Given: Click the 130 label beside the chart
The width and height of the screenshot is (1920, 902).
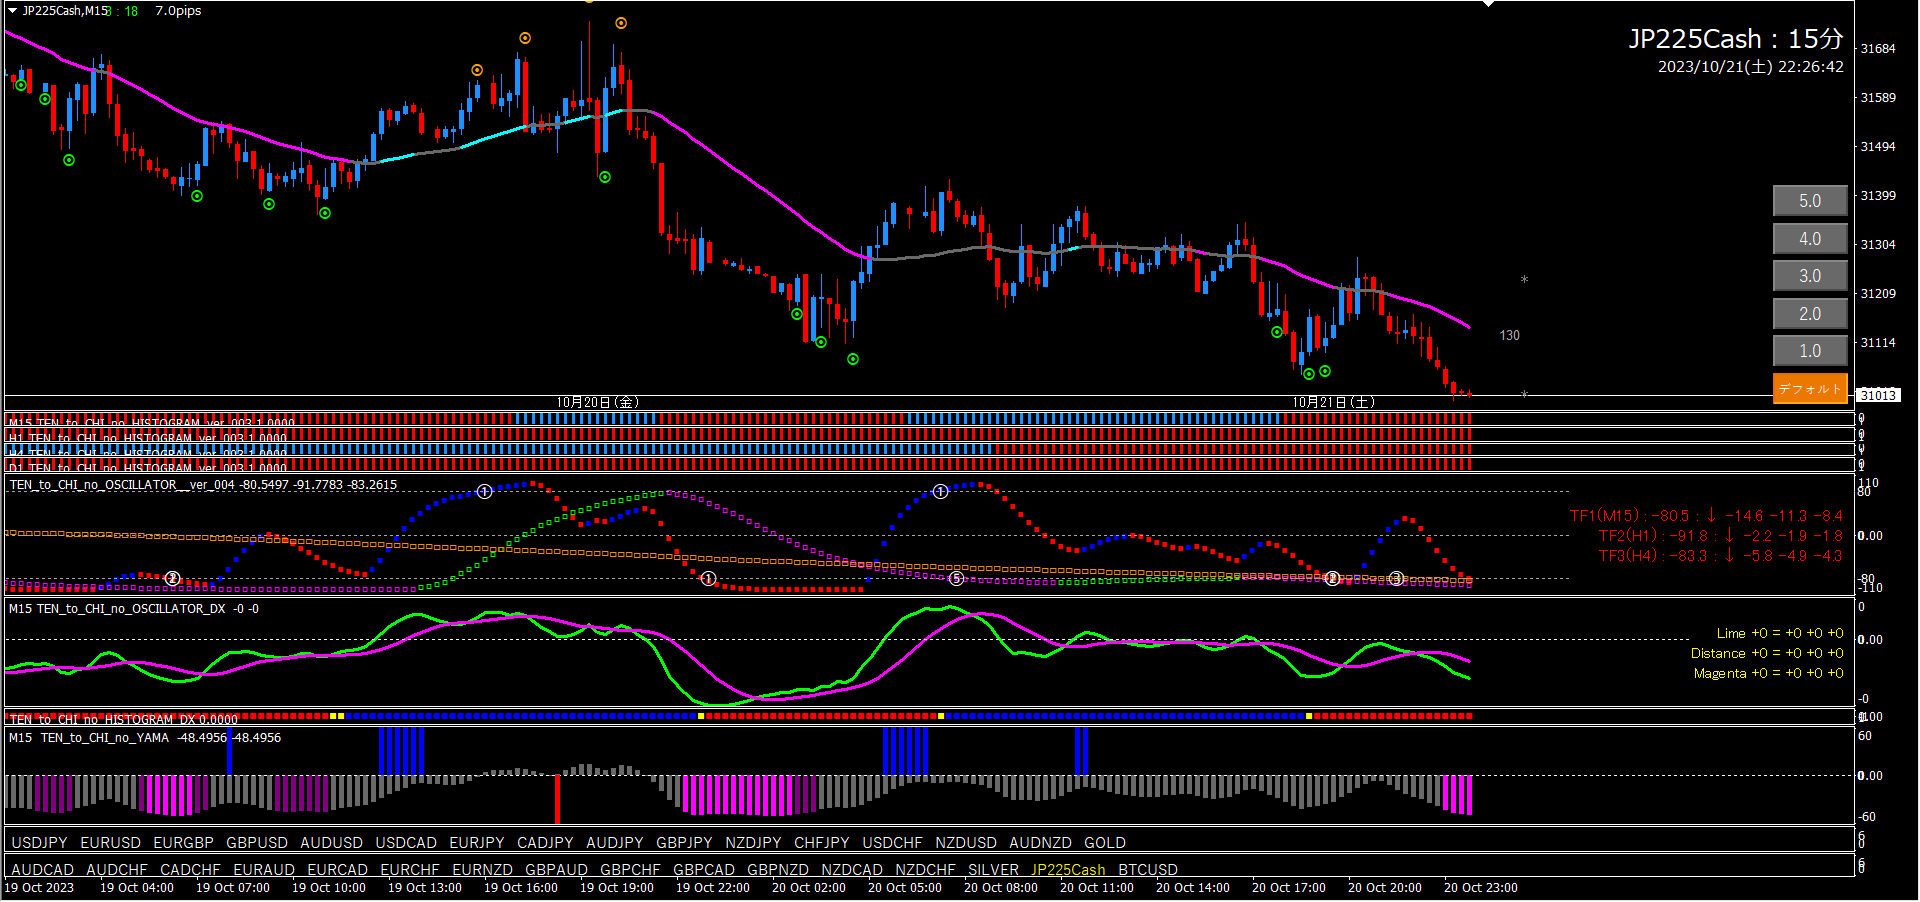Looking at the screenshot, I should (x=1510, y=336).
